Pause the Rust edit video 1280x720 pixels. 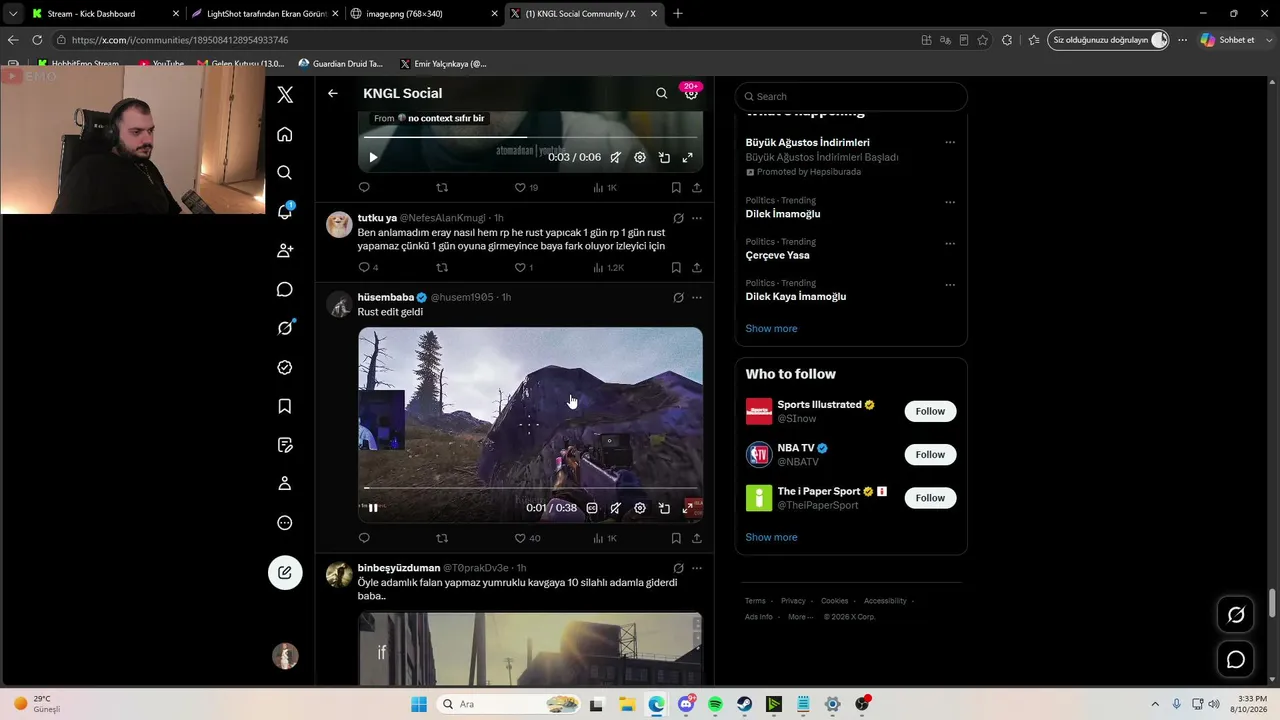pyautogui.click(x=373, y=508)
